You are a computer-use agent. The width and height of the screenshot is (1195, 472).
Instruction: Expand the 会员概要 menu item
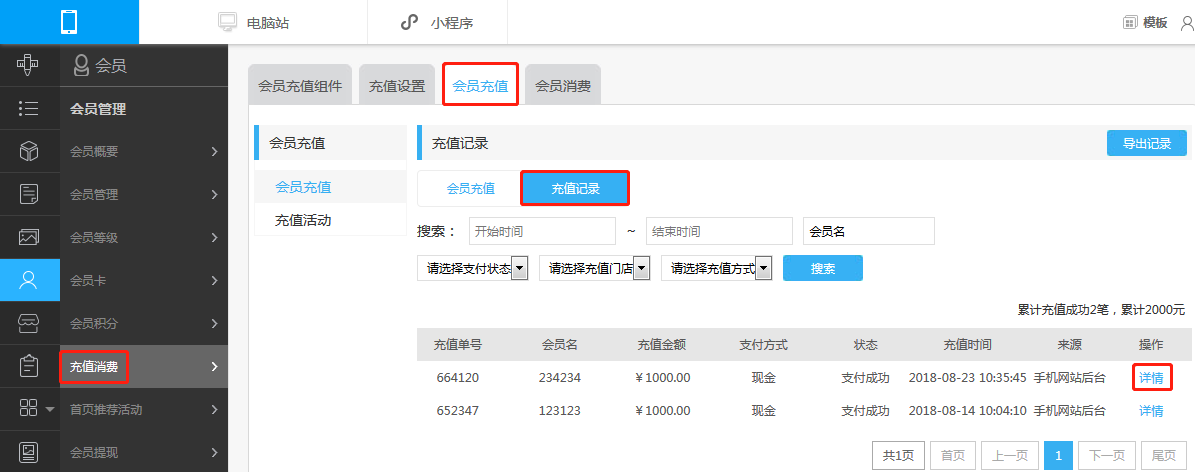coord(144,151)
